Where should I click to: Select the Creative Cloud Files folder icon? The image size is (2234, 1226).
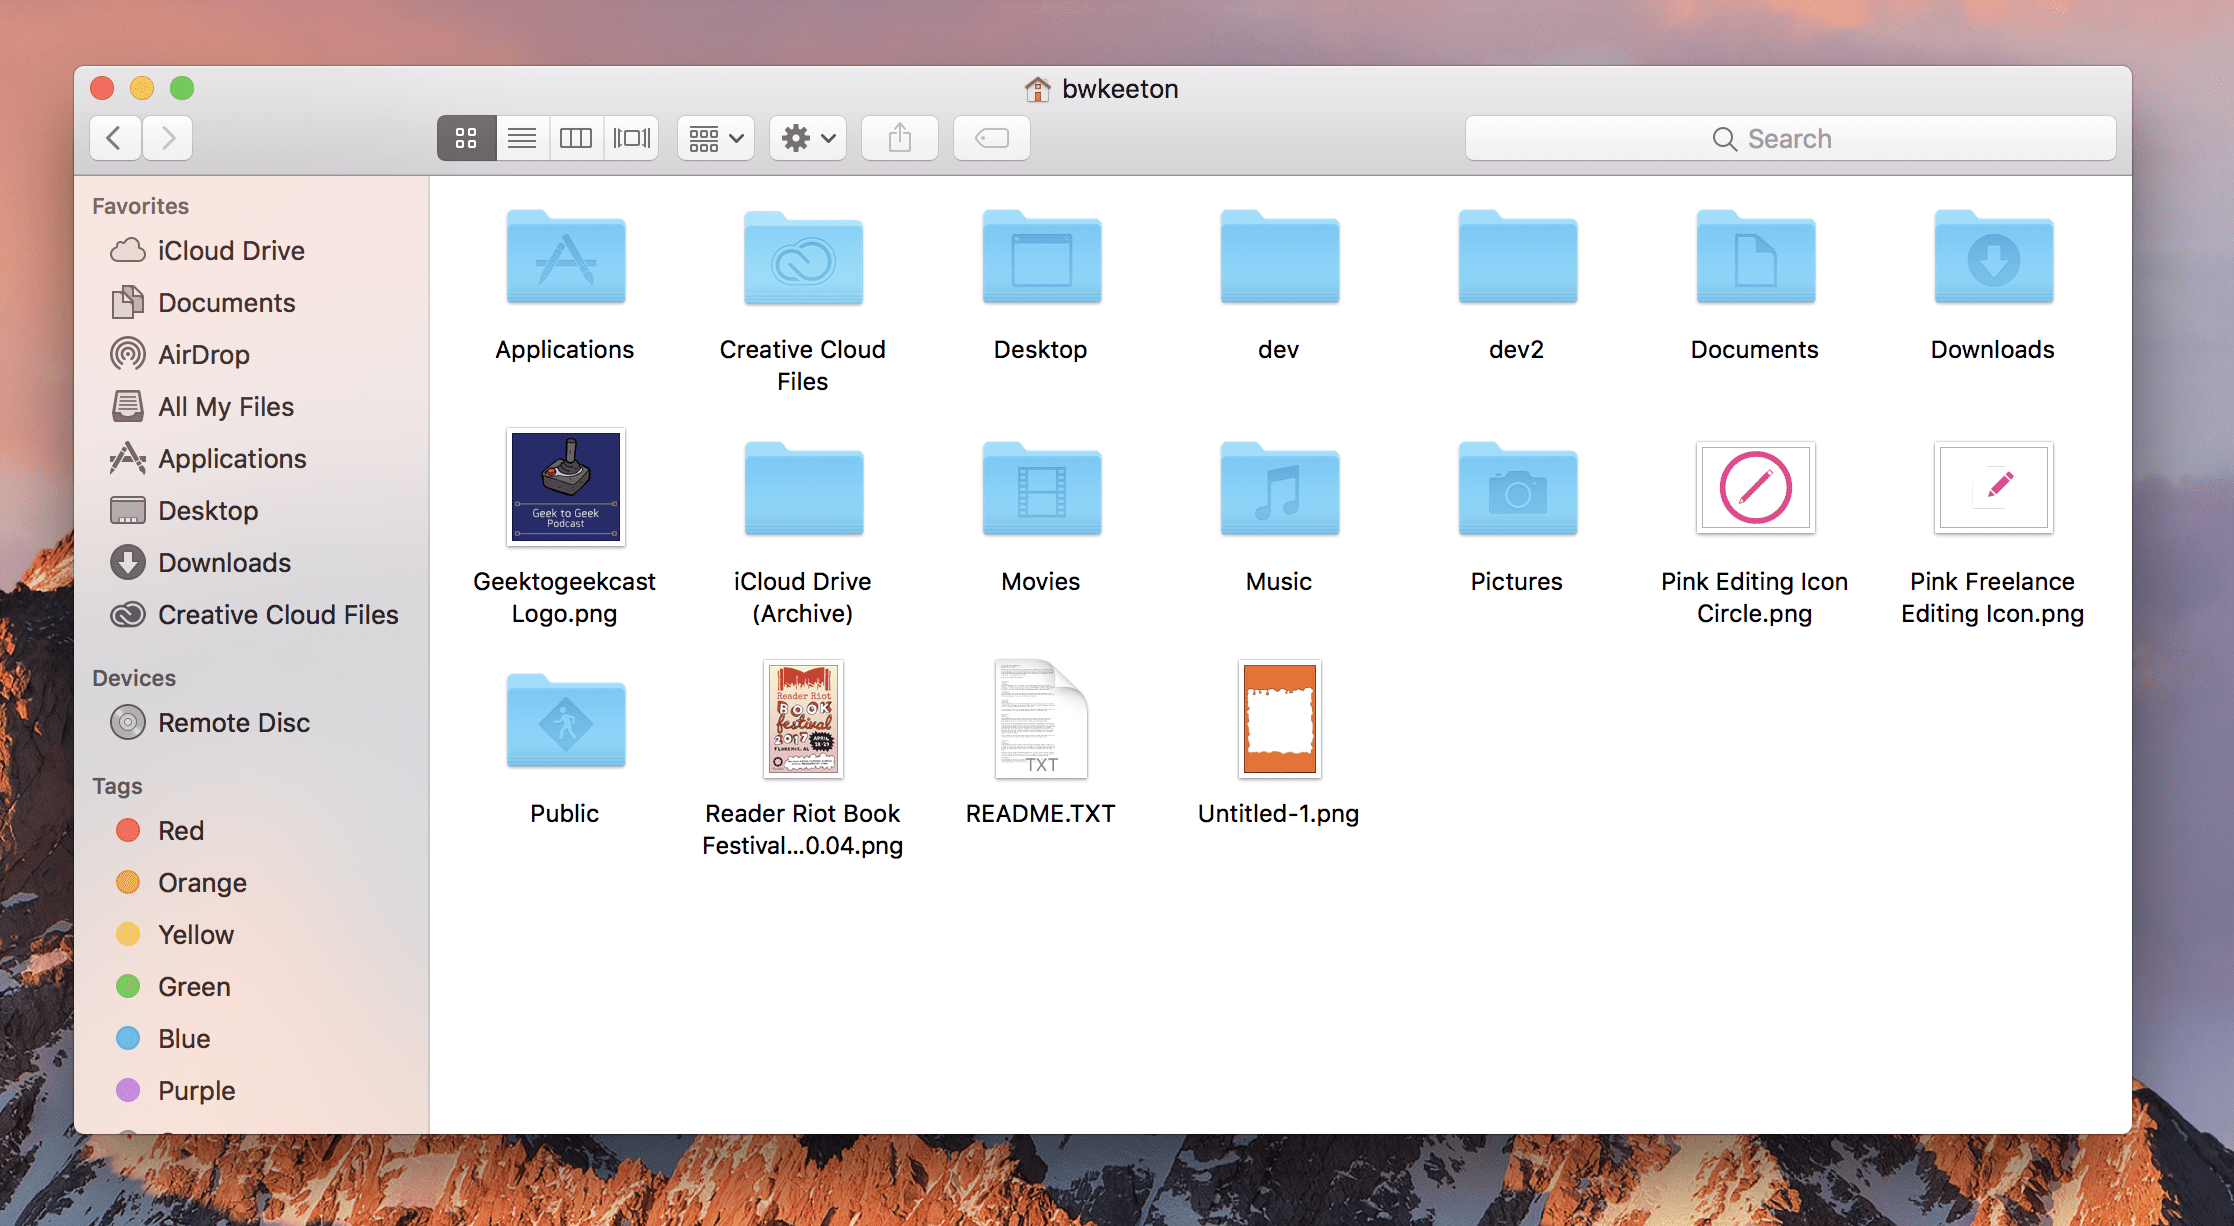(x=803, y=260)
